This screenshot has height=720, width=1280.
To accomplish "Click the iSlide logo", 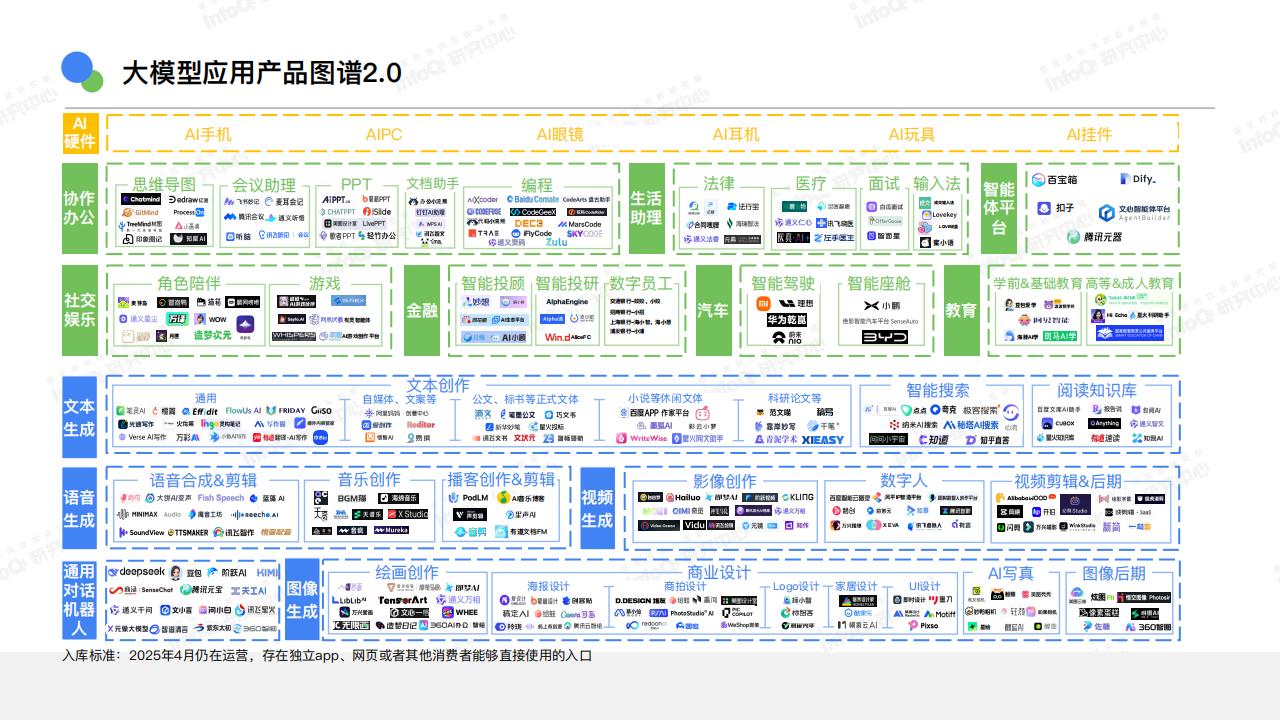I will [x=377, y=212].
